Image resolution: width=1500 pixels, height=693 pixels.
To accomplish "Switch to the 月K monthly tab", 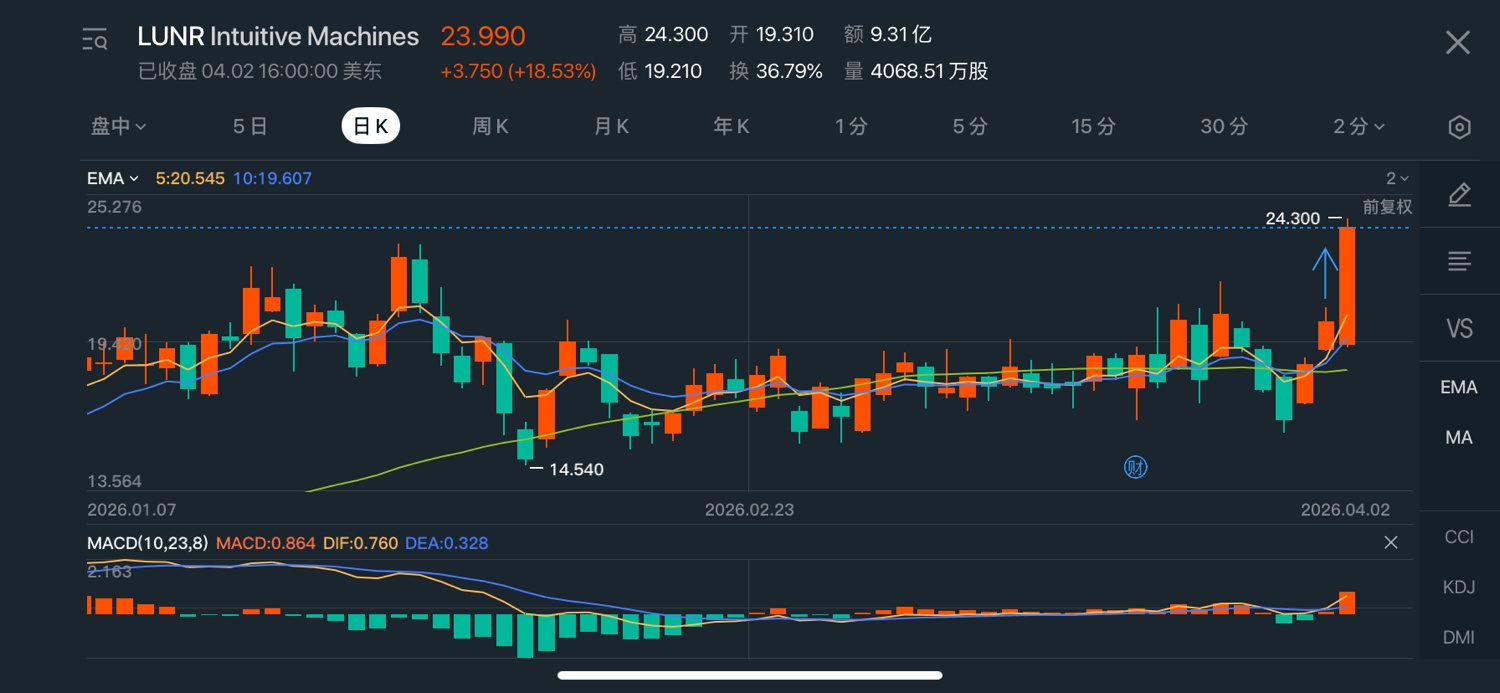I will point(611,127).
